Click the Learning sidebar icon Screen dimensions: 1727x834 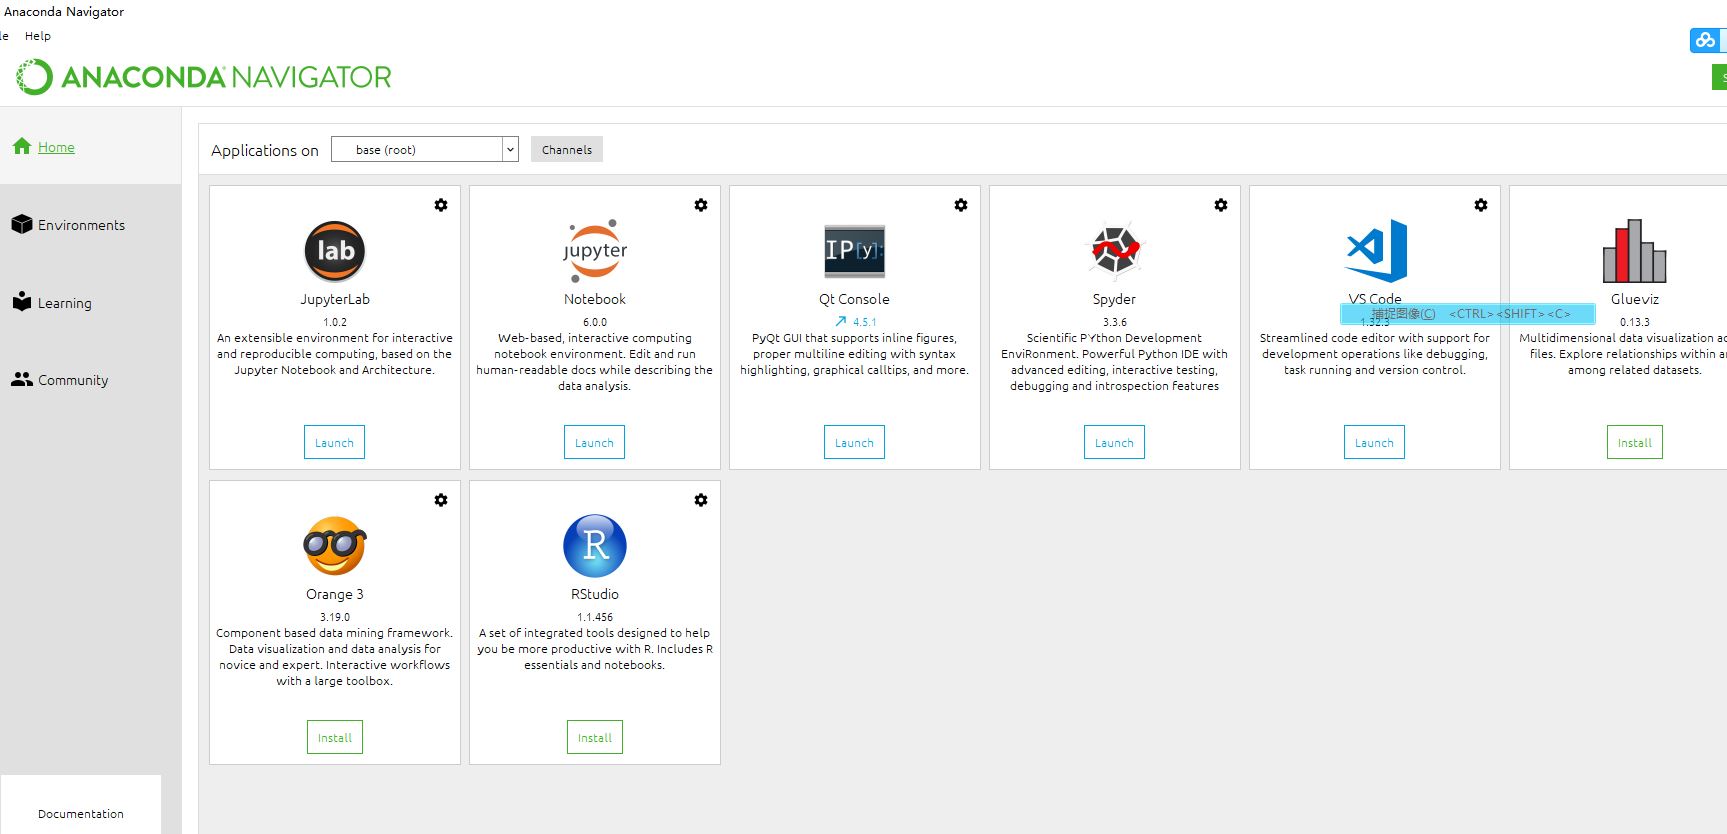click(x=22, y=301)
